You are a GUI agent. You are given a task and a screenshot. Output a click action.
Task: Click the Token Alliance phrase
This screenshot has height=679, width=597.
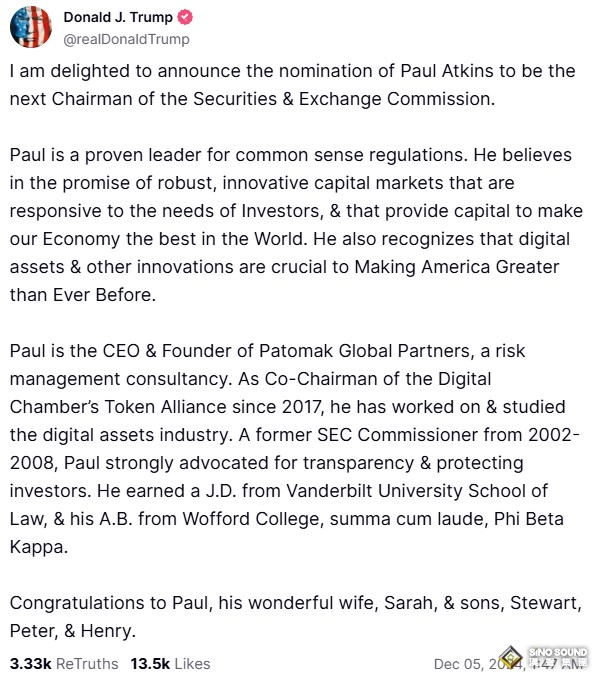[165, 407]
